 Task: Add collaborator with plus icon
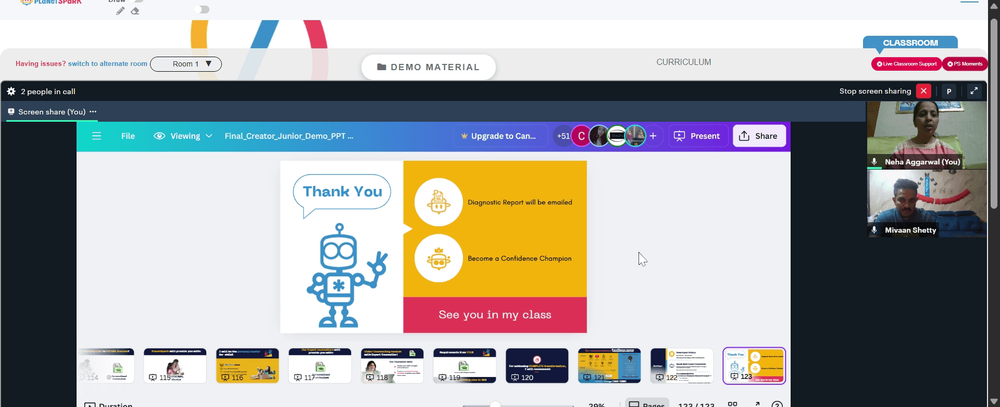pos(652,136)
